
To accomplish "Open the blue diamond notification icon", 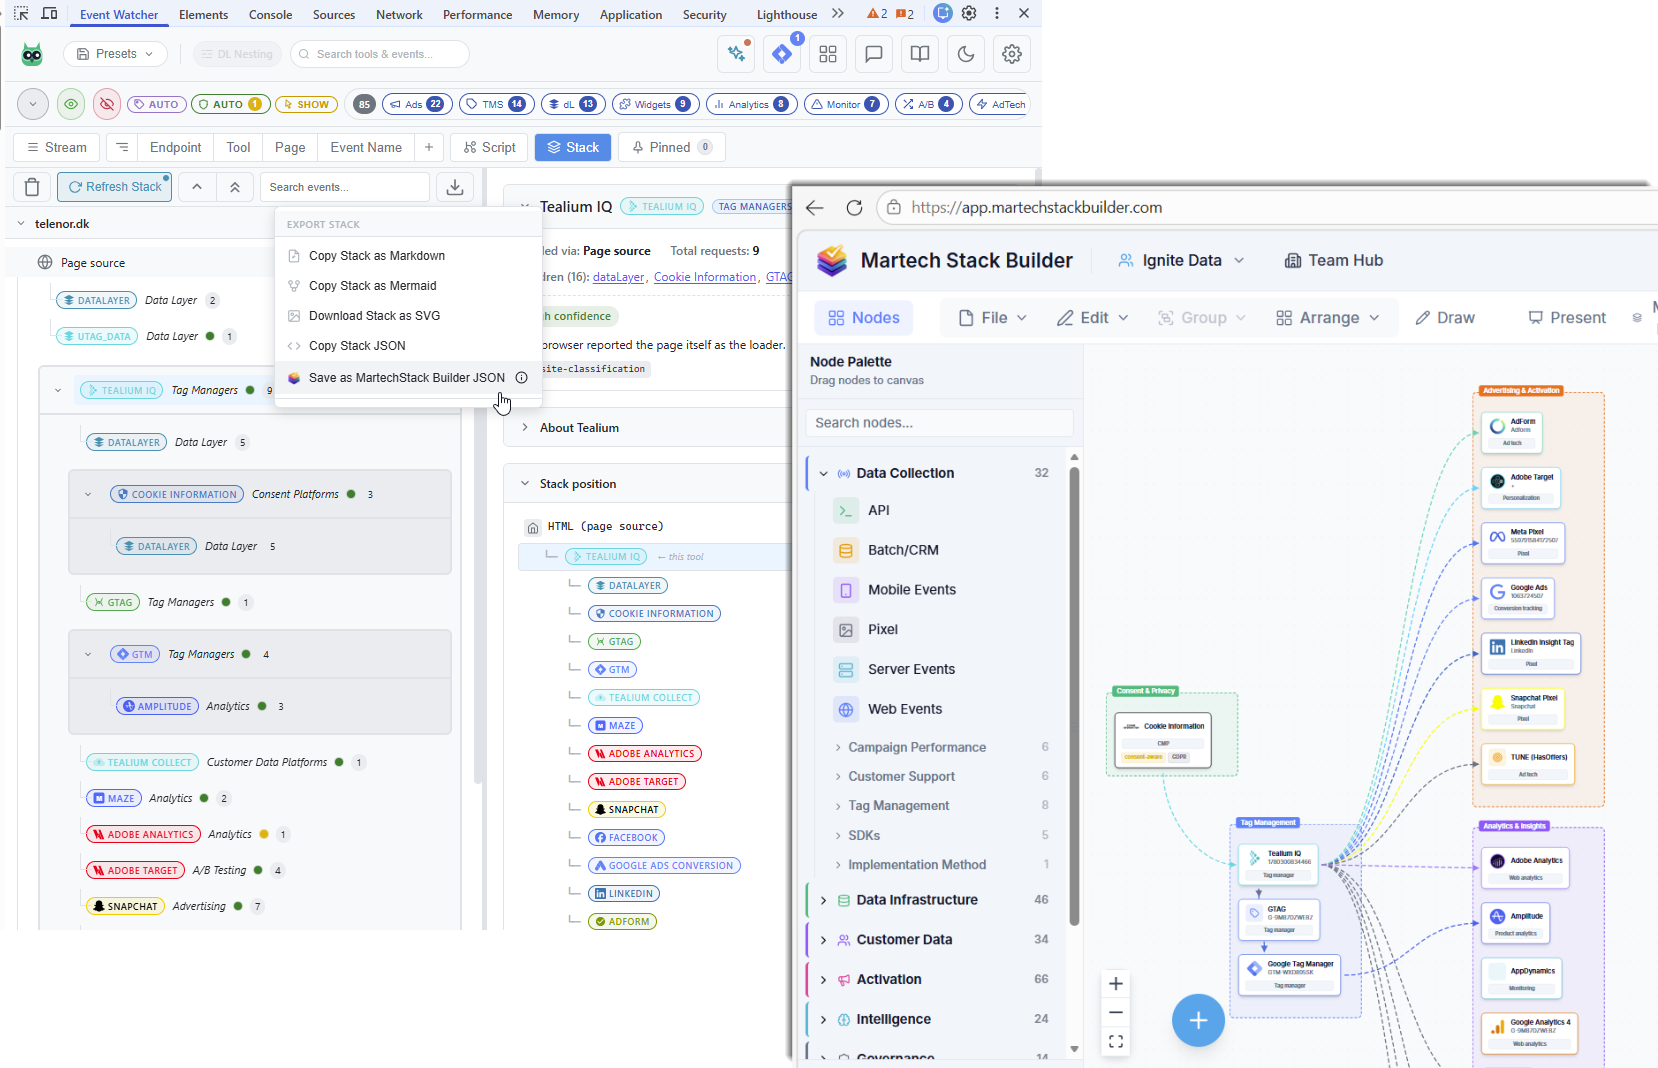I will 783,54.
